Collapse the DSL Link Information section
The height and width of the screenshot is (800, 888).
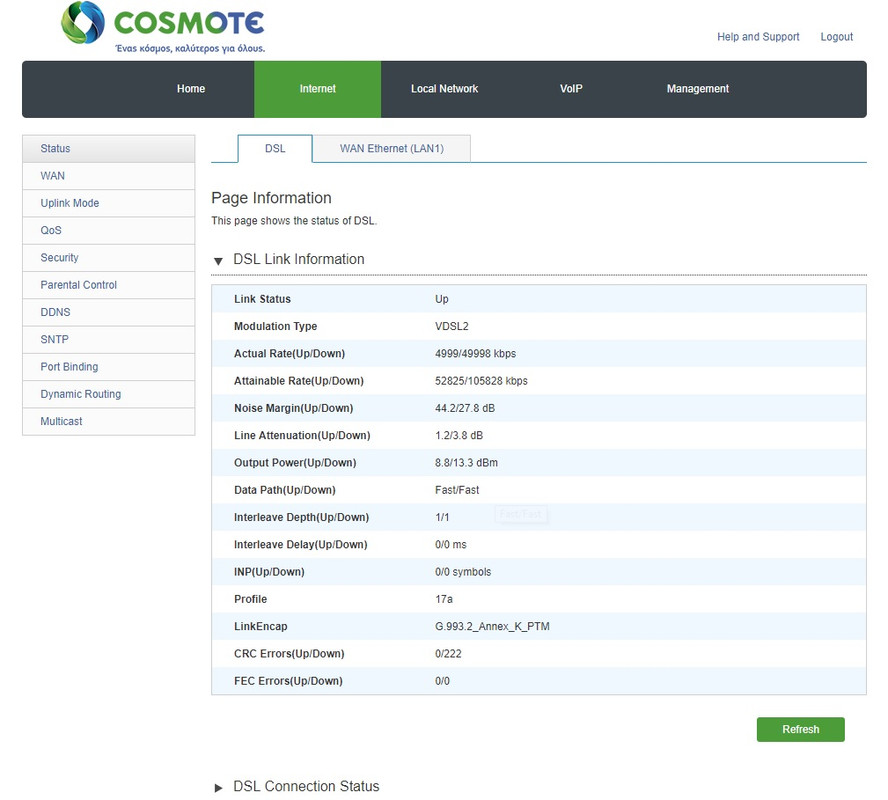[x=218, y=261]
